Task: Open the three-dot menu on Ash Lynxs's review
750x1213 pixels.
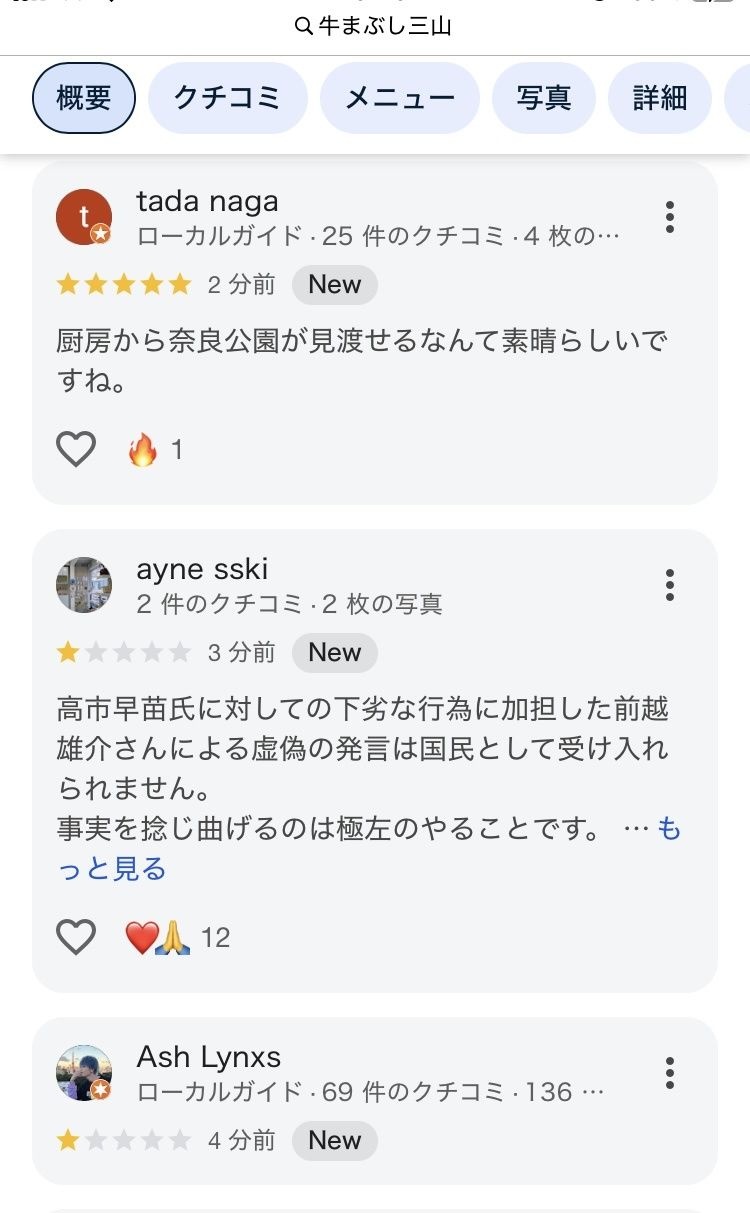Action: point(669,1073)
